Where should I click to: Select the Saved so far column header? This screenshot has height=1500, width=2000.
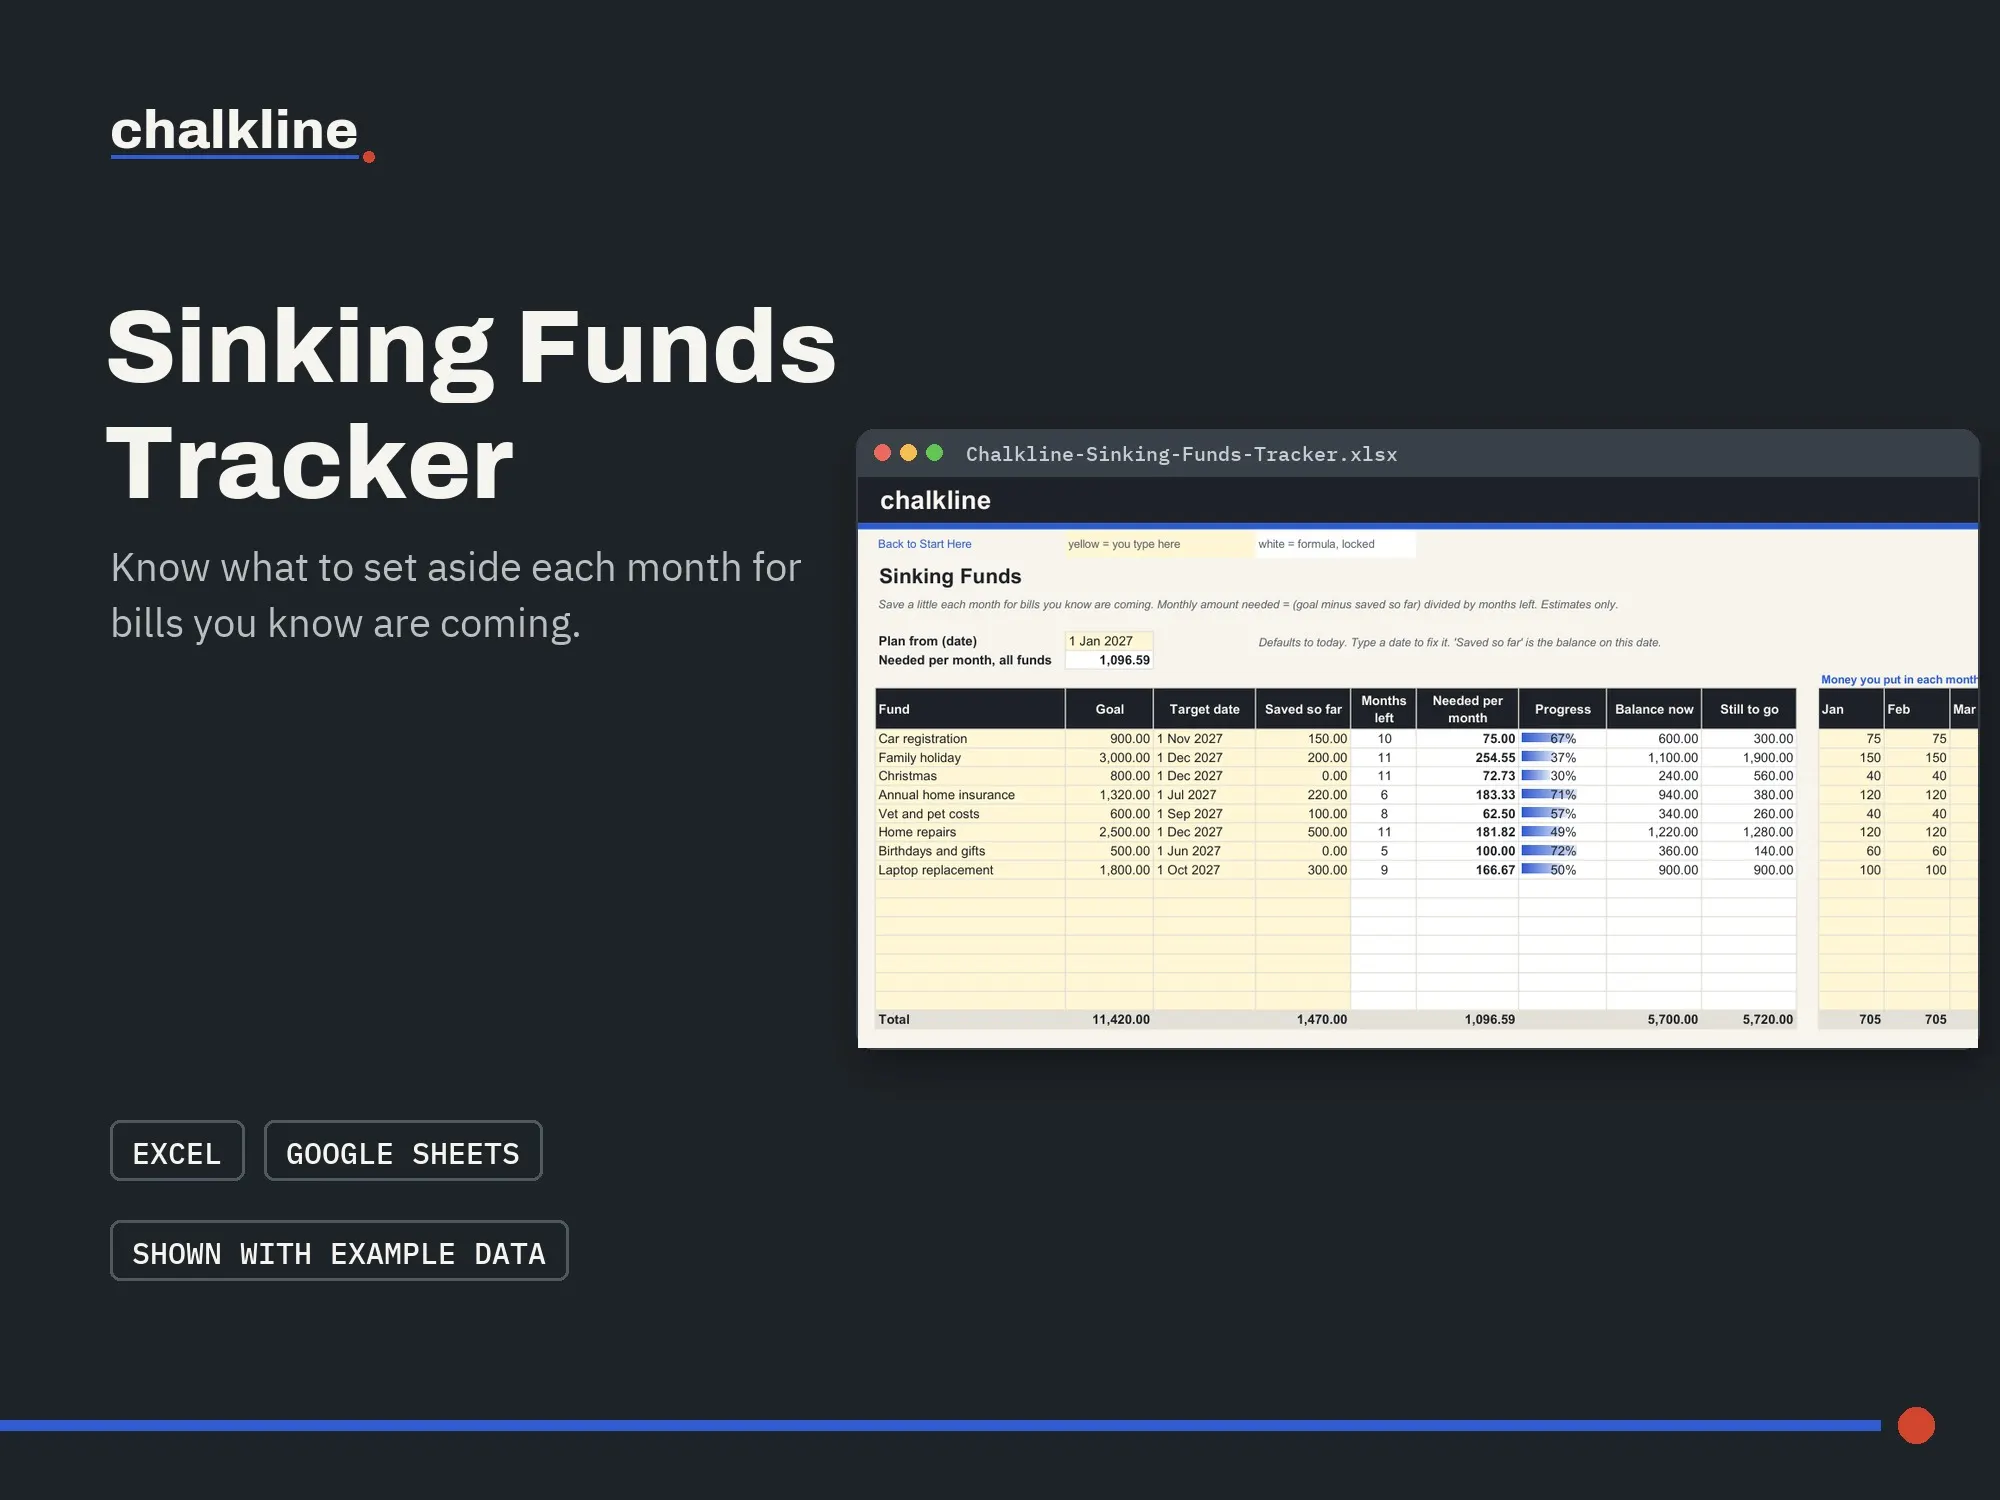[1303, 709]
